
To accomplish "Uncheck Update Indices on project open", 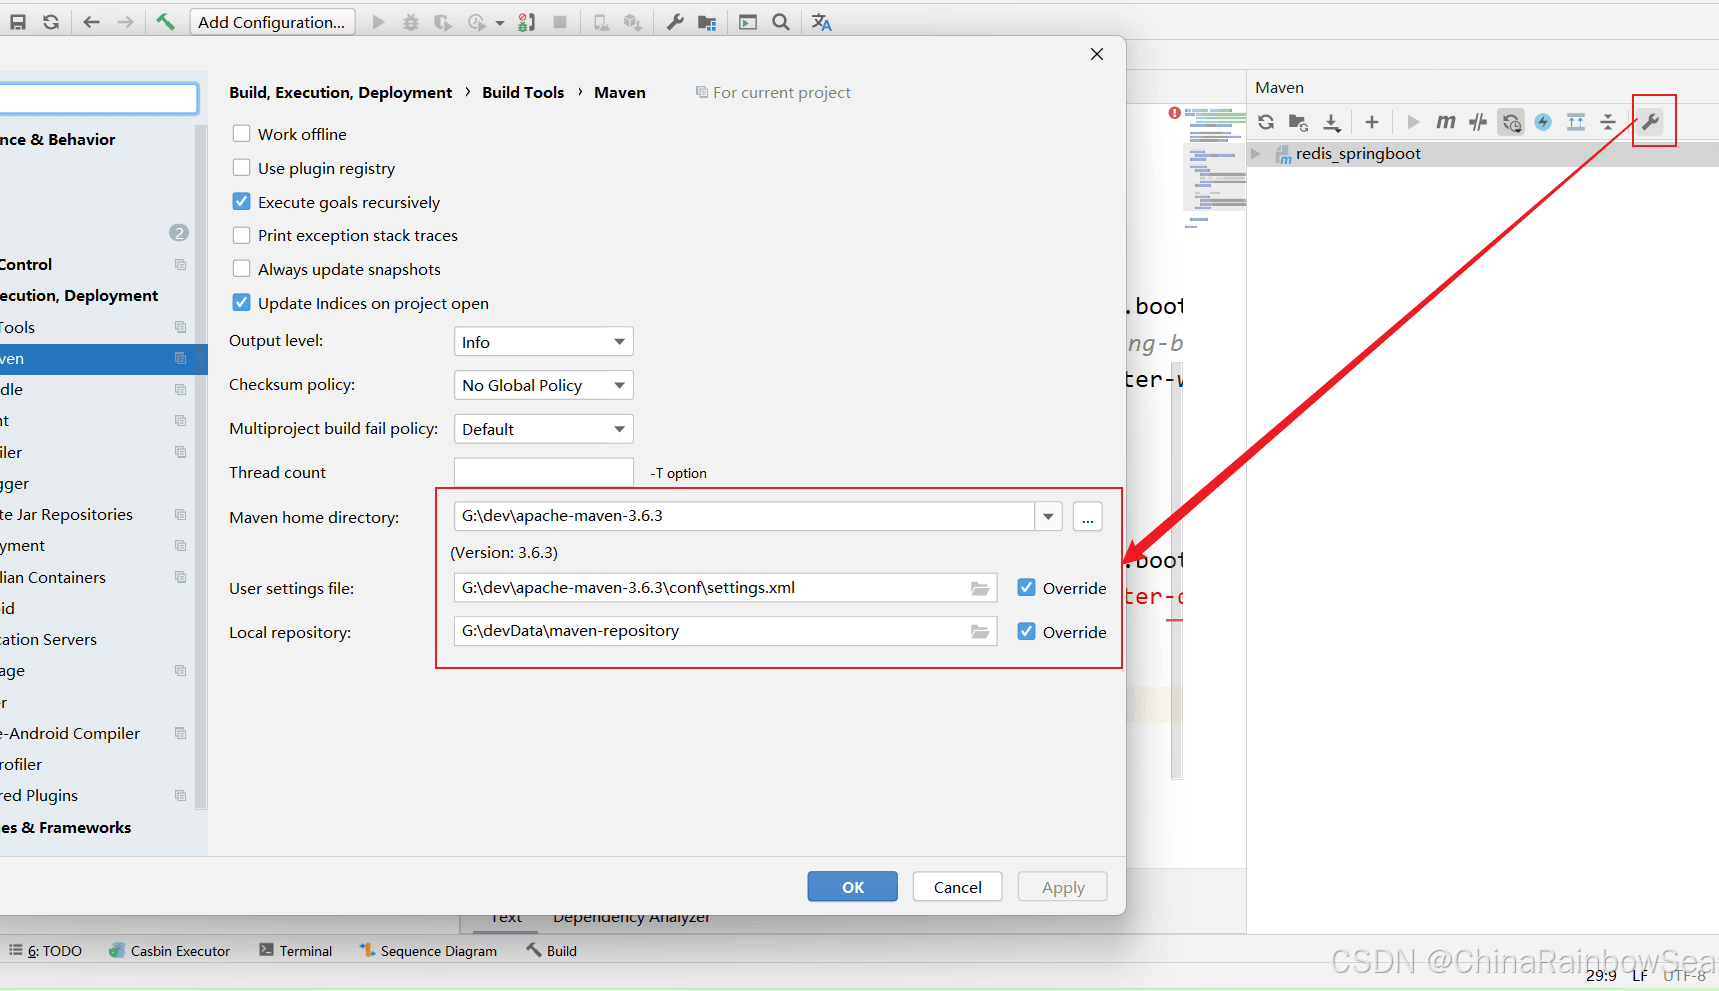I will click(241, 302).
